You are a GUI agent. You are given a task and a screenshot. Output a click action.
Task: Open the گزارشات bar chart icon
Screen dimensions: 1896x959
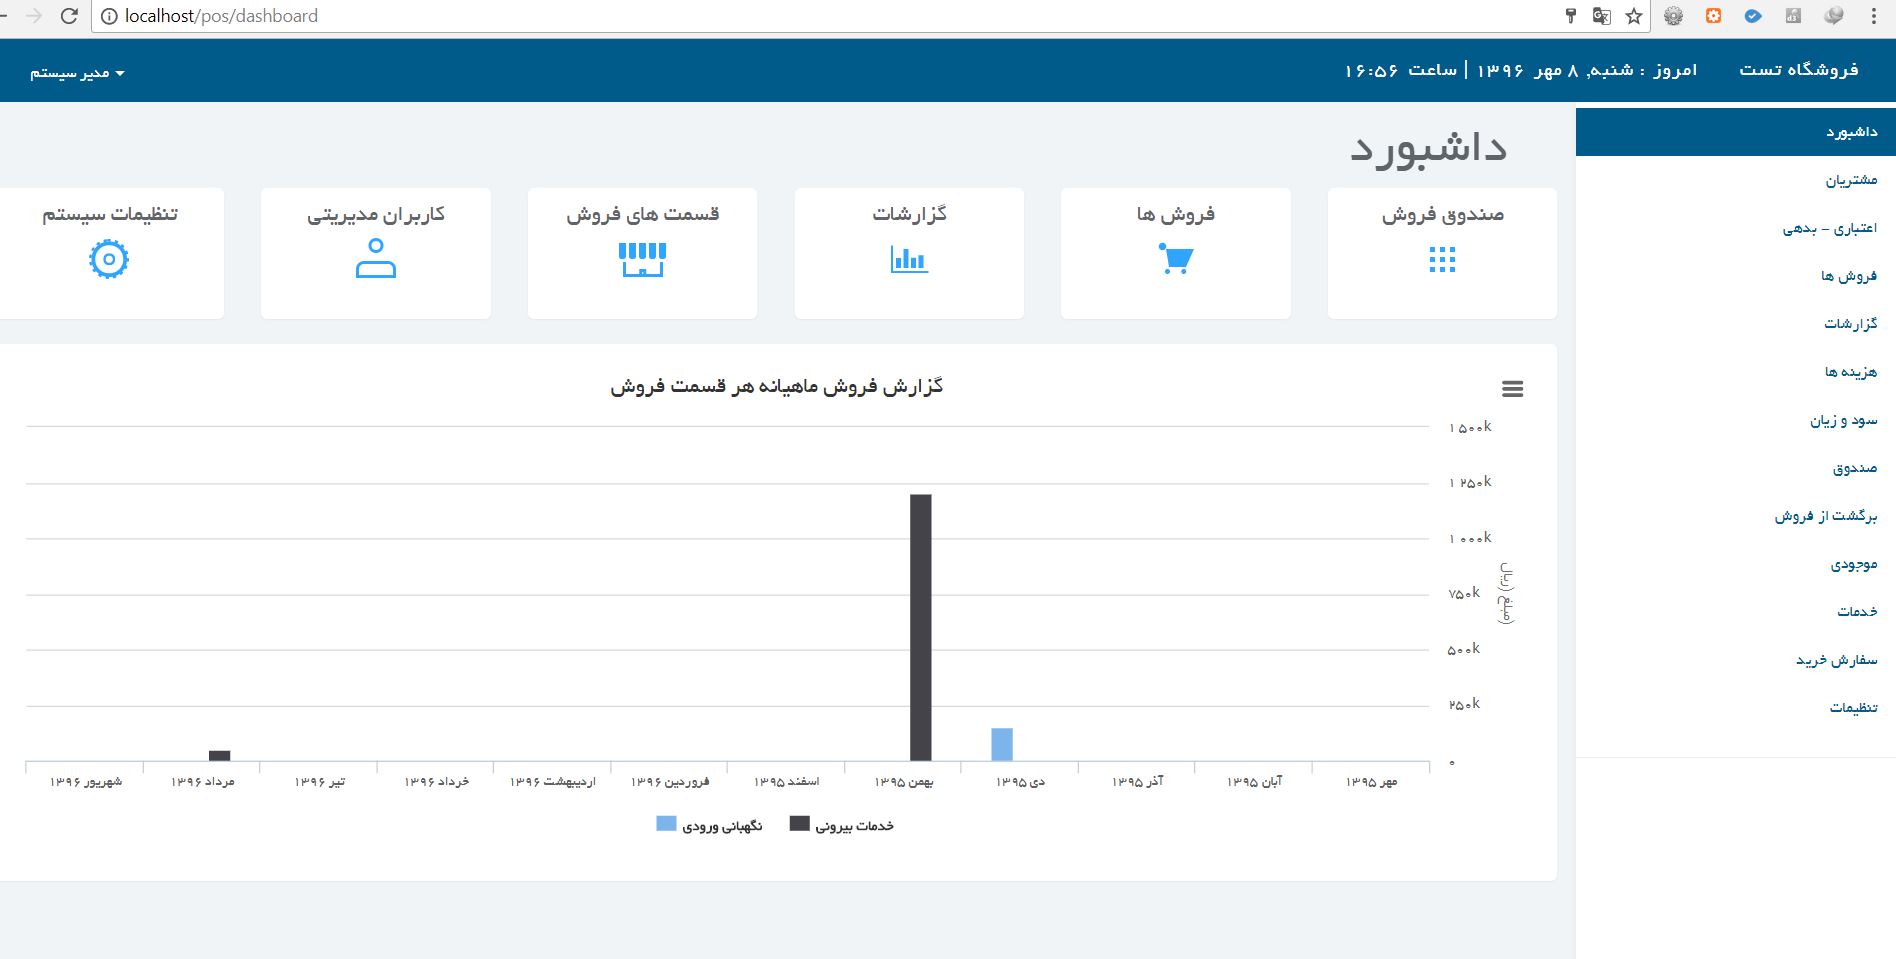tap(908, 260)
